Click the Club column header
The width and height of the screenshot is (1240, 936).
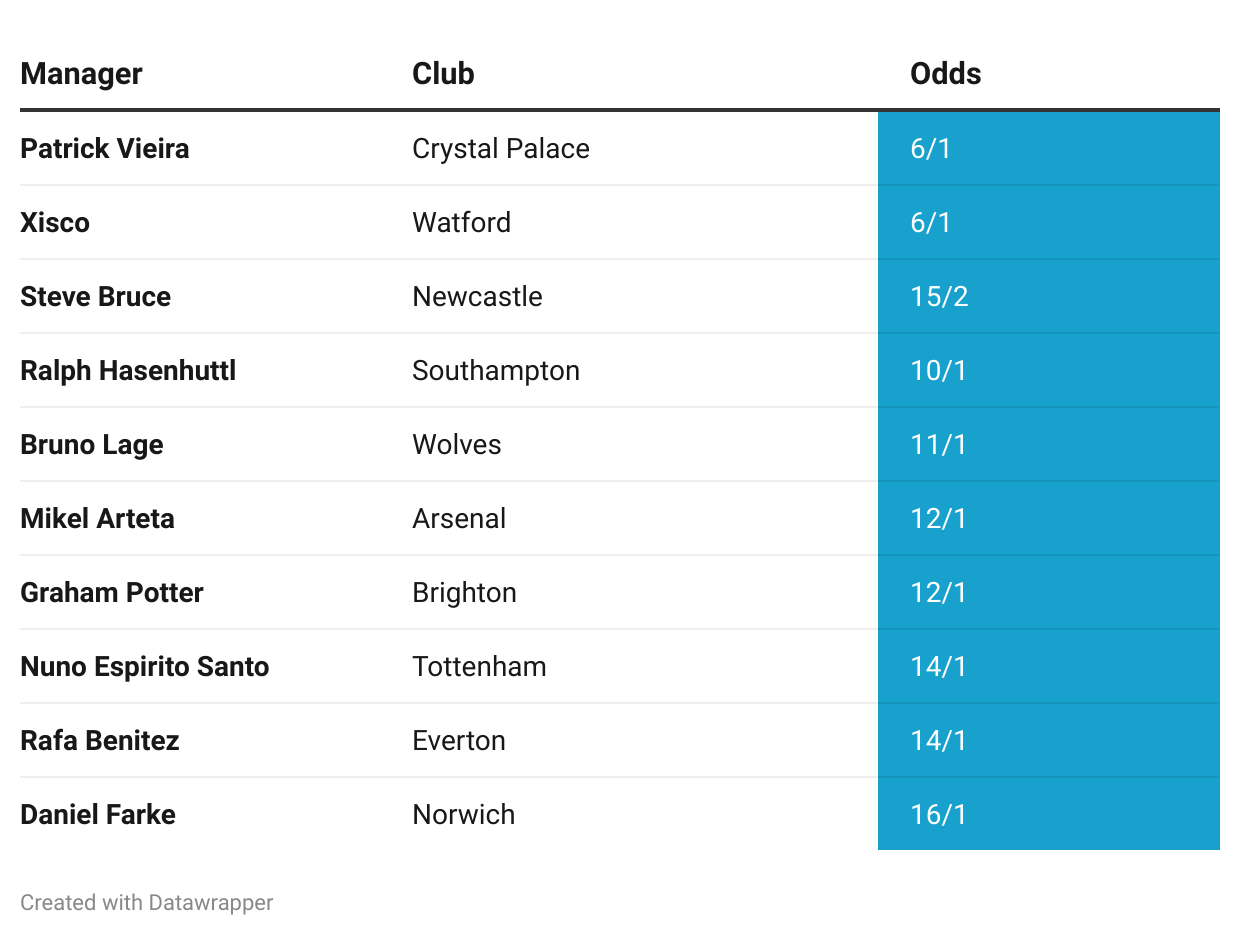[443, 74]
